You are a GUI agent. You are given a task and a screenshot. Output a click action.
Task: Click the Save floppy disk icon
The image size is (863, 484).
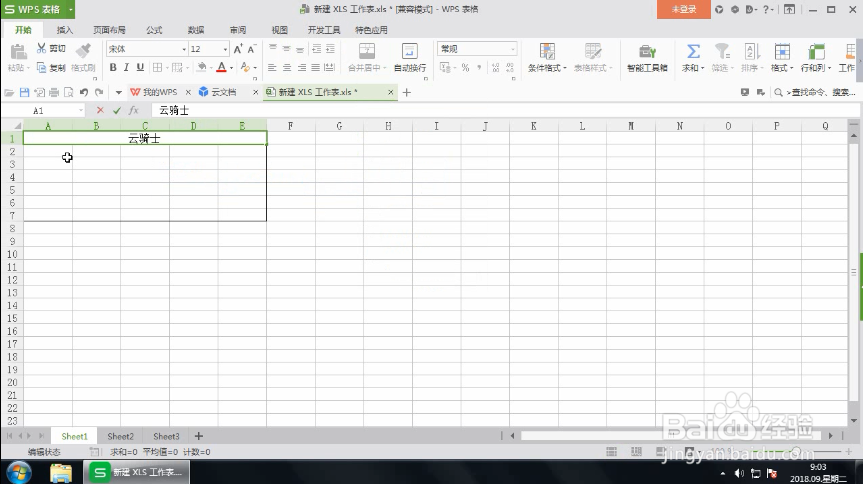24,93
